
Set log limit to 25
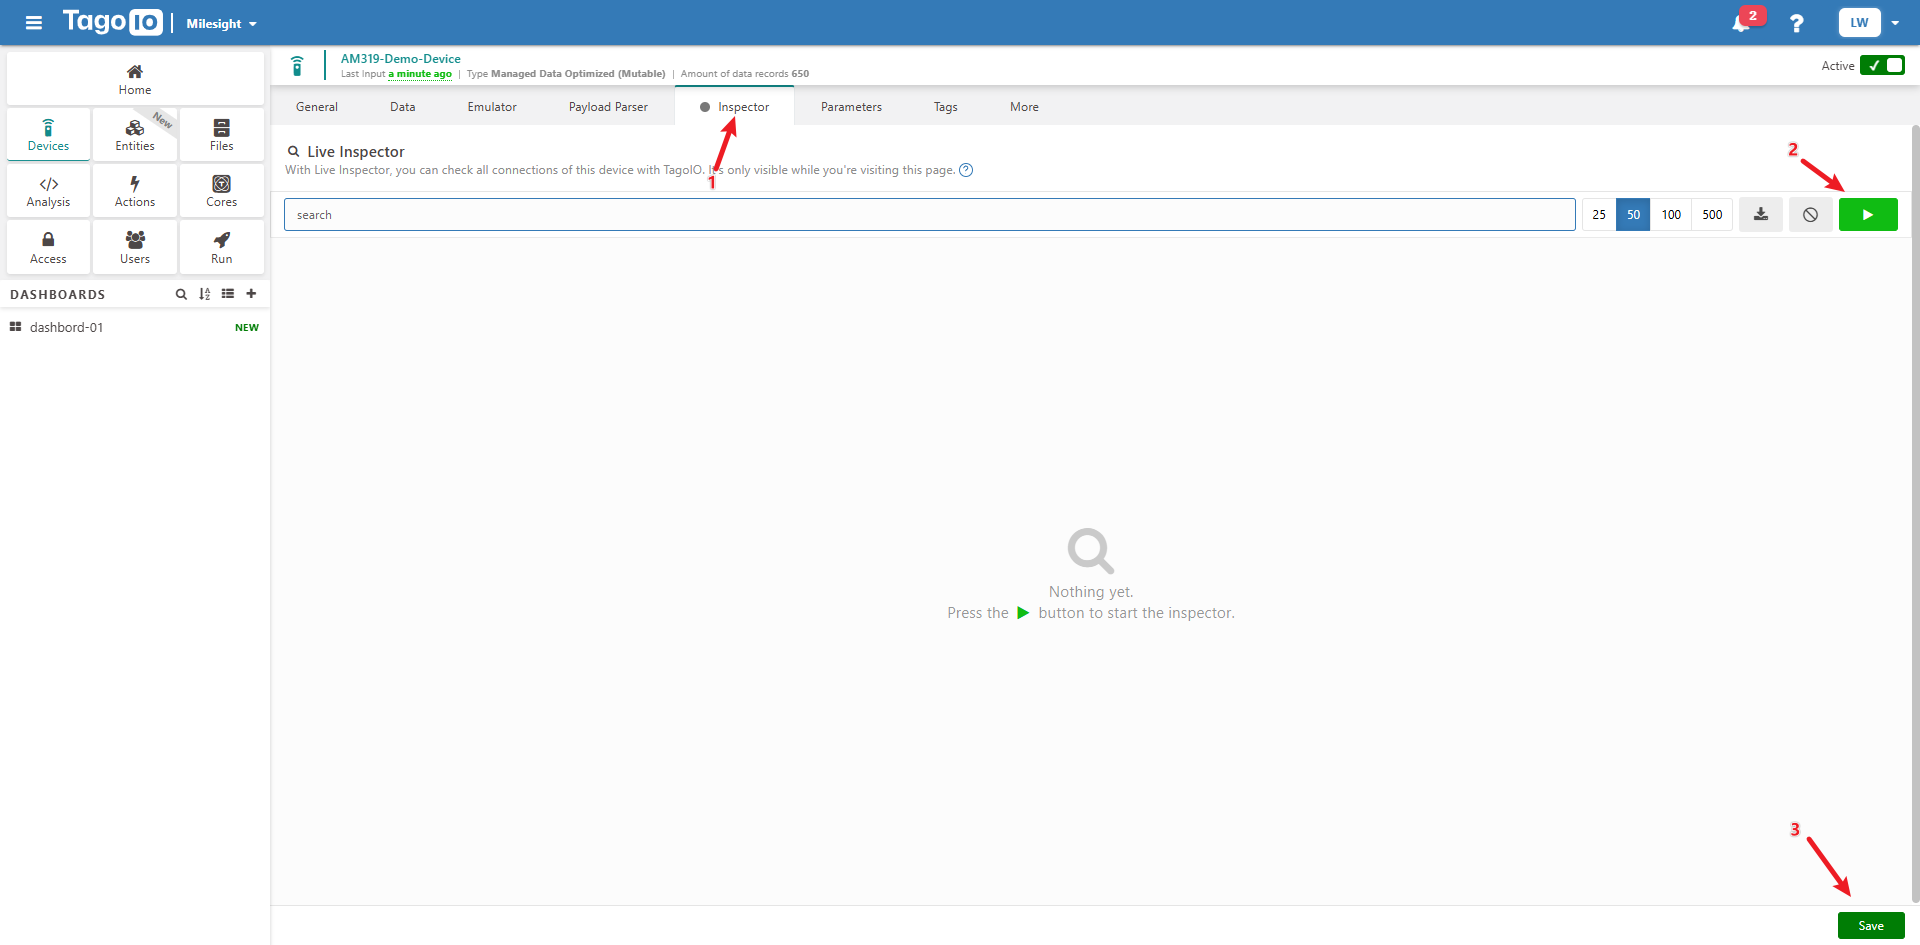tap(1599, 215)
